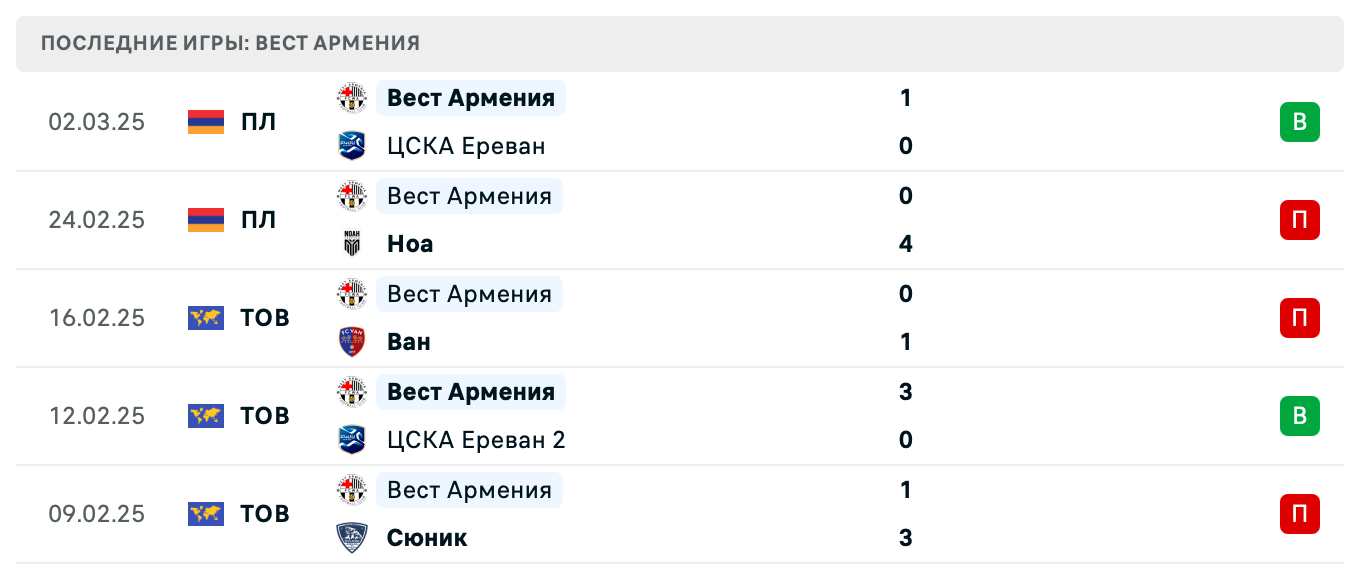
Task: Click the Сюник team logo
Action: coord(352,537)
